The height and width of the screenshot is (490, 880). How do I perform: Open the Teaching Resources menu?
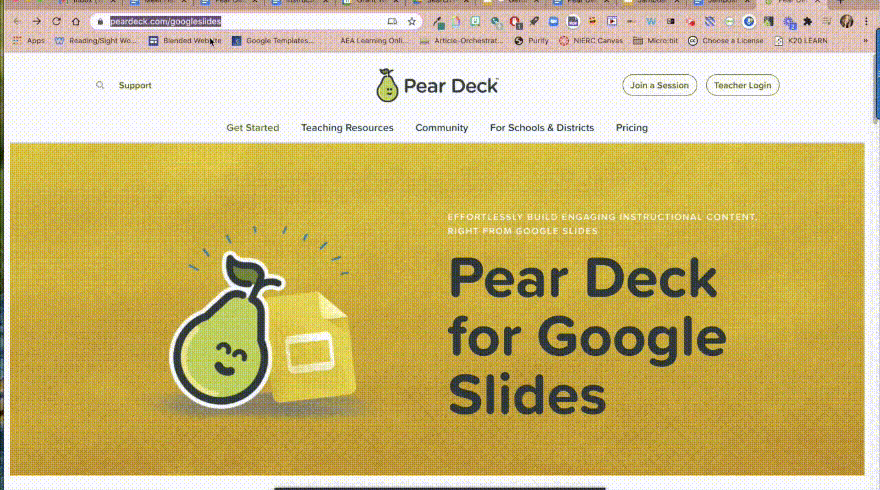pyautogui.click(x=347, y=128)
